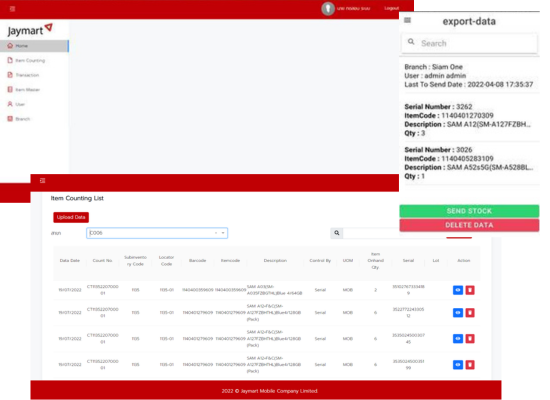550x400 pixels.
Task: View the row with serial ending 12
Action: pos(458,313)
